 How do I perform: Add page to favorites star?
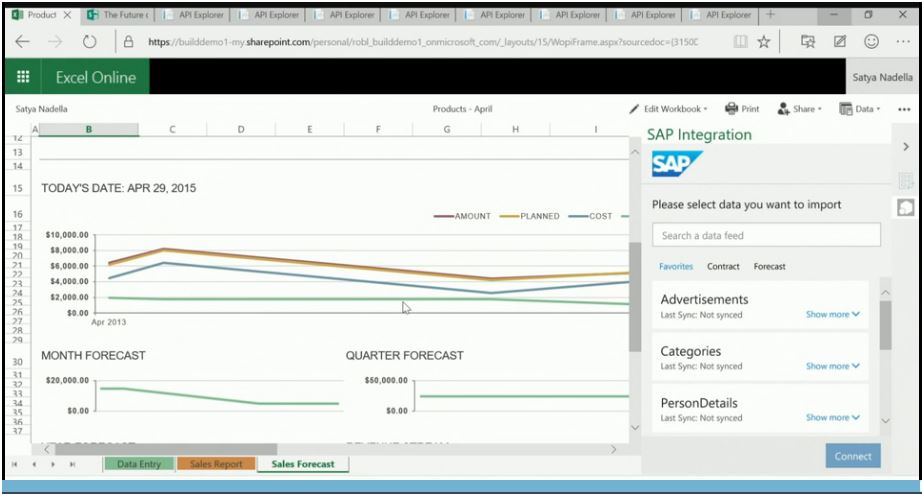click(x=763, y=41)
